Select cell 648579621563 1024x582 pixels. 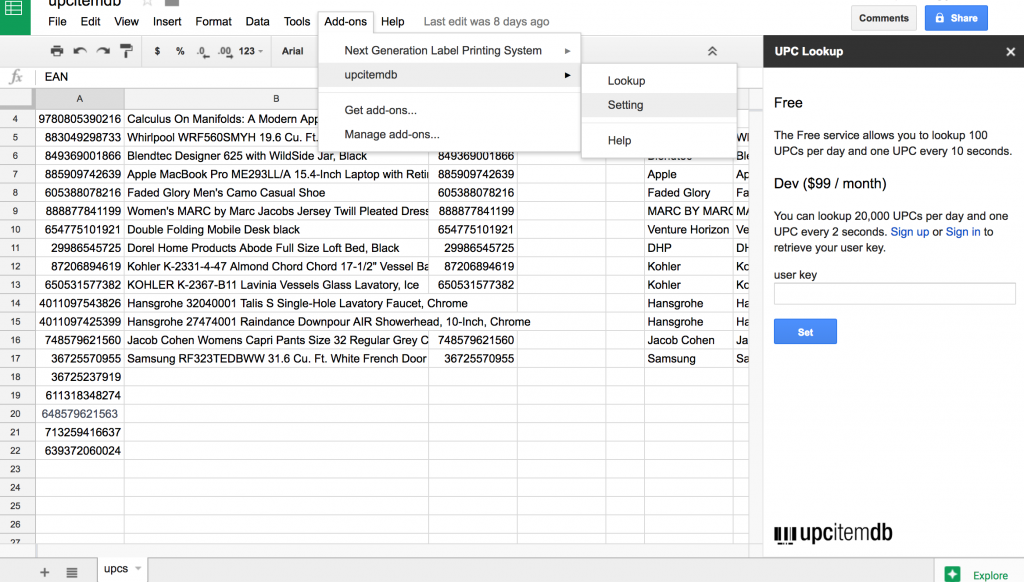(x=80, y=414)
